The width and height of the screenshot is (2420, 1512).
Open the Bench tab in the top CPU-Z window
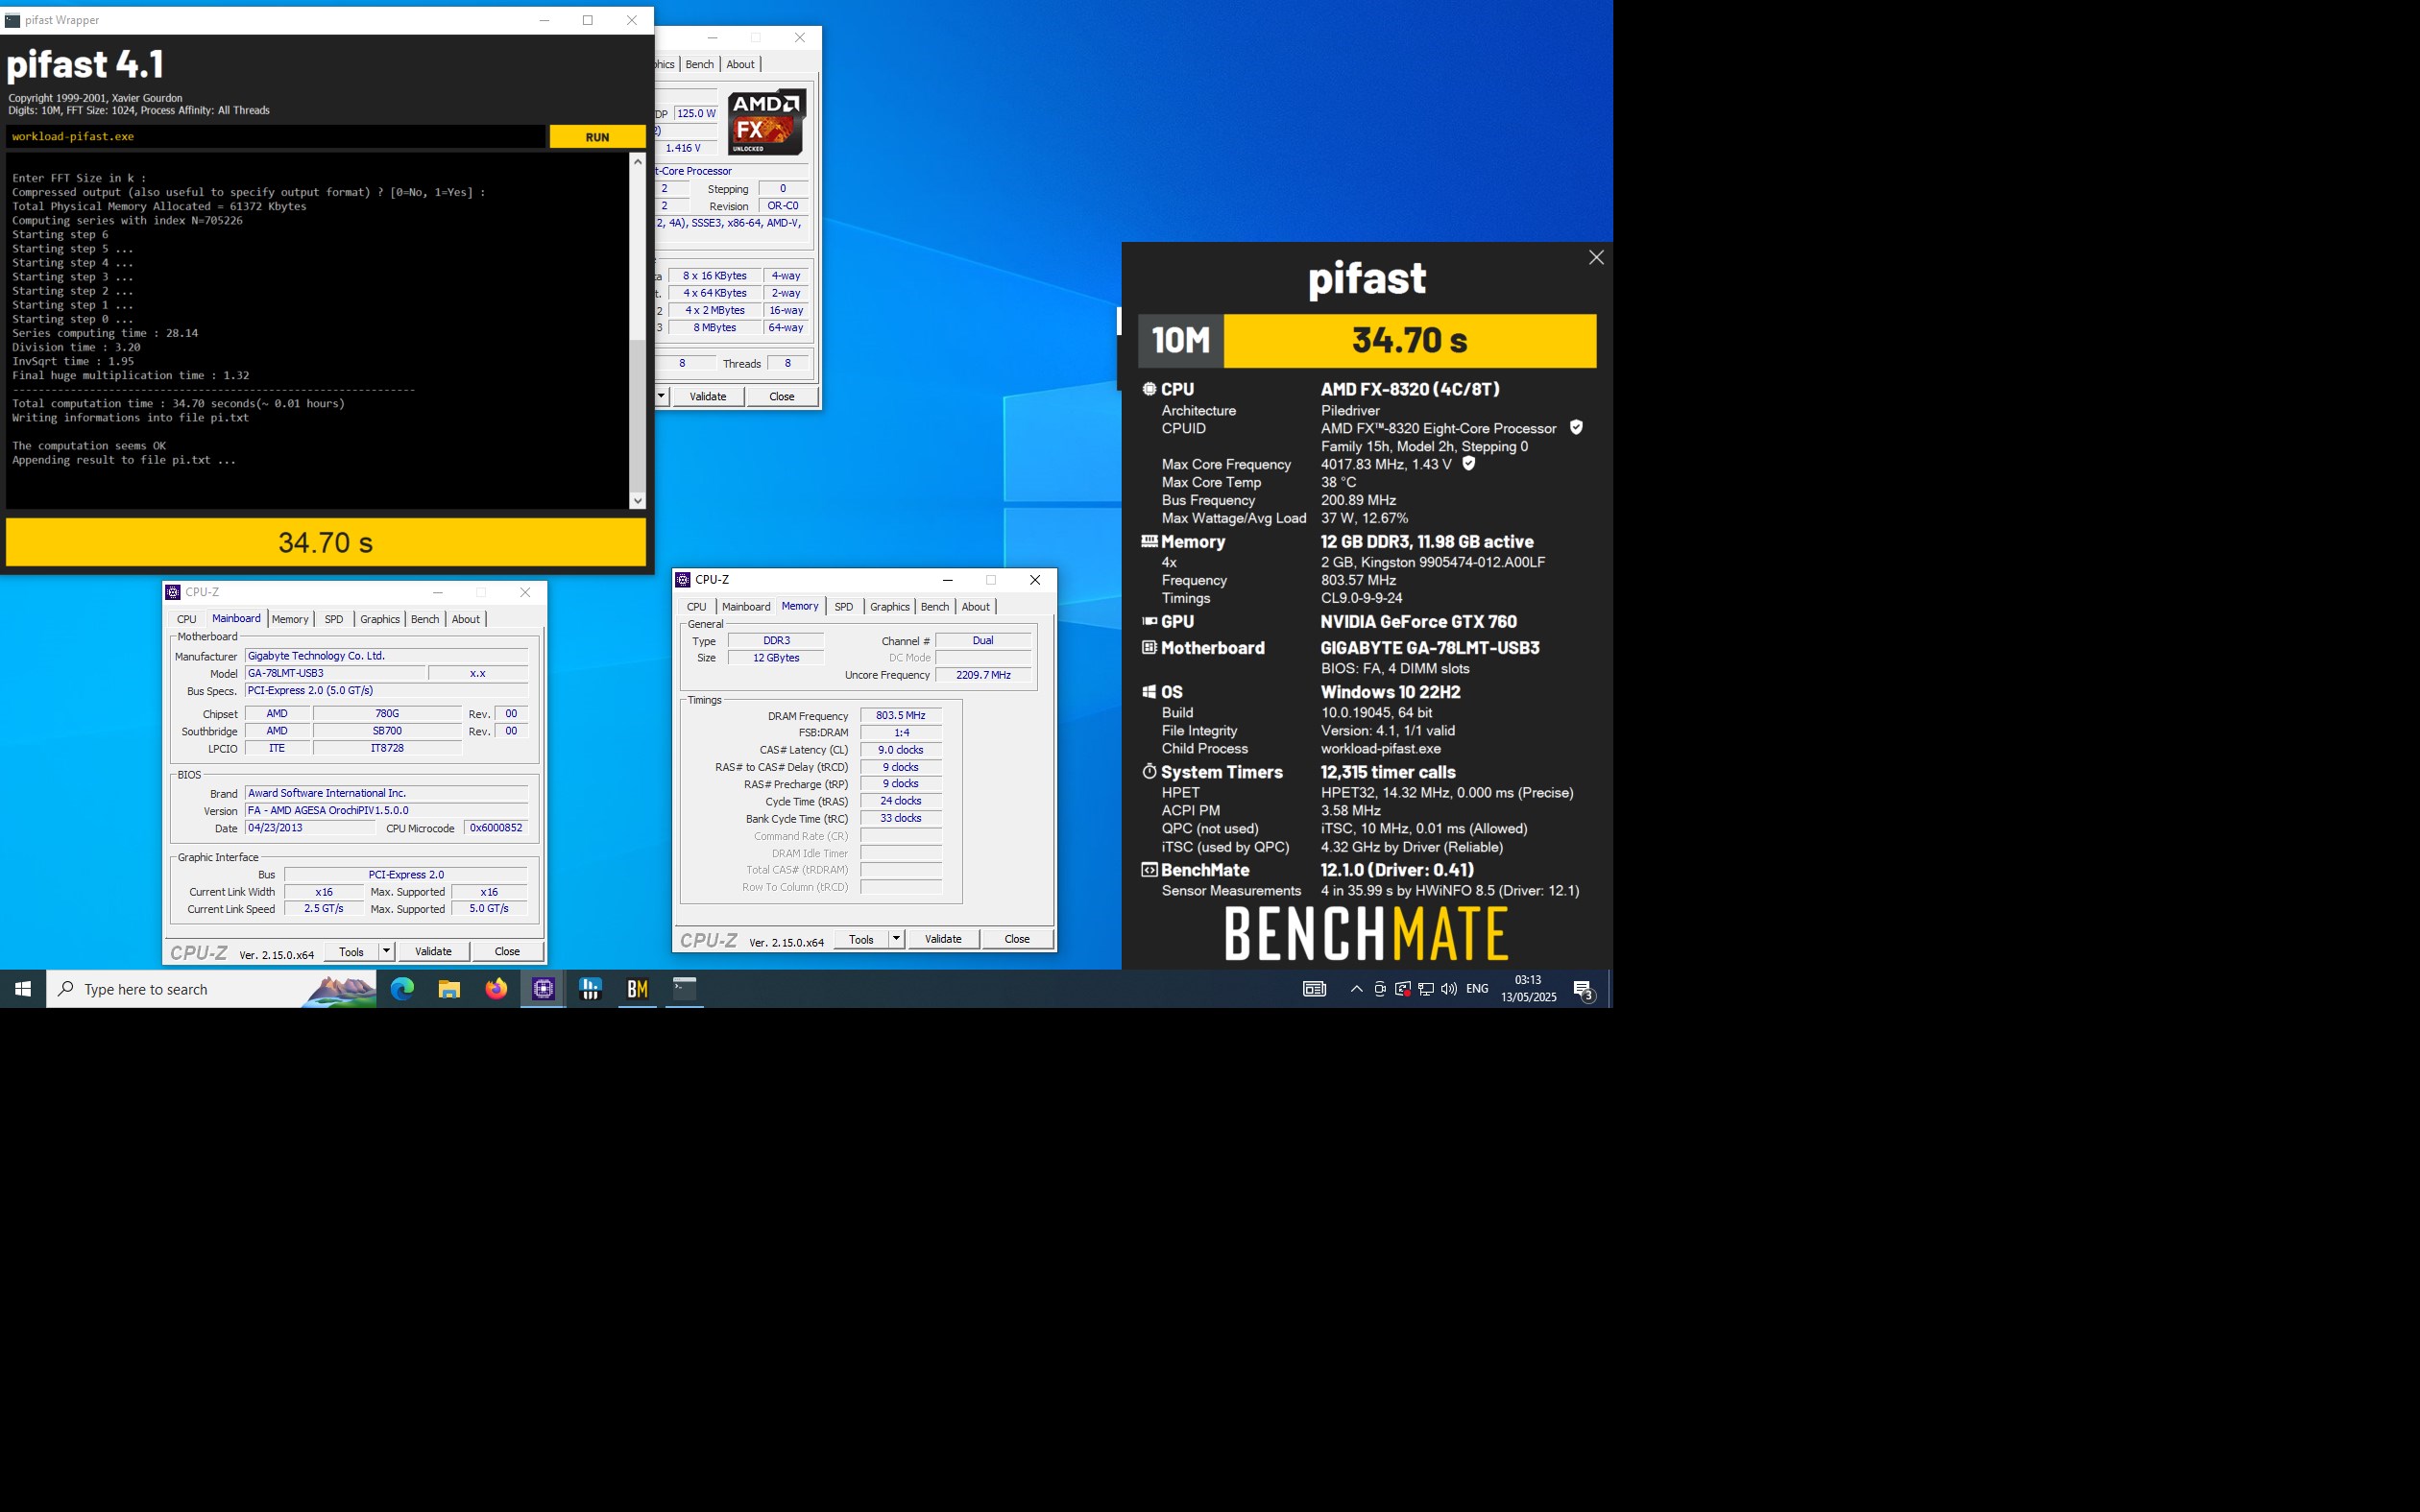point(700,64)
